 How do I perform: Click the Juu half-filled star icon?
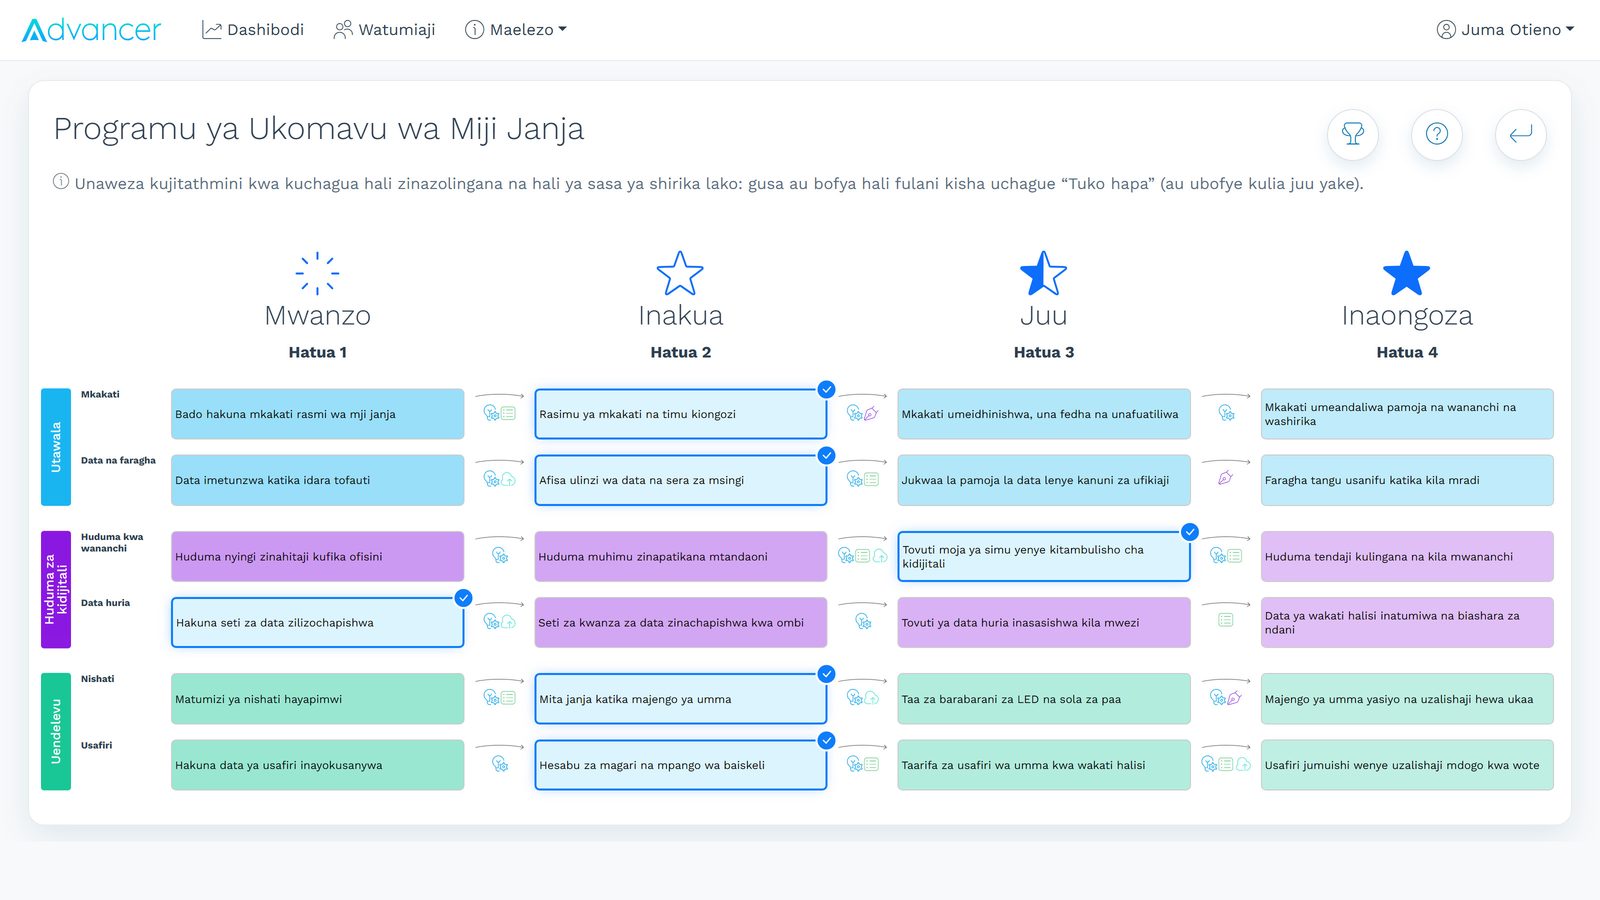(1043, 273)
